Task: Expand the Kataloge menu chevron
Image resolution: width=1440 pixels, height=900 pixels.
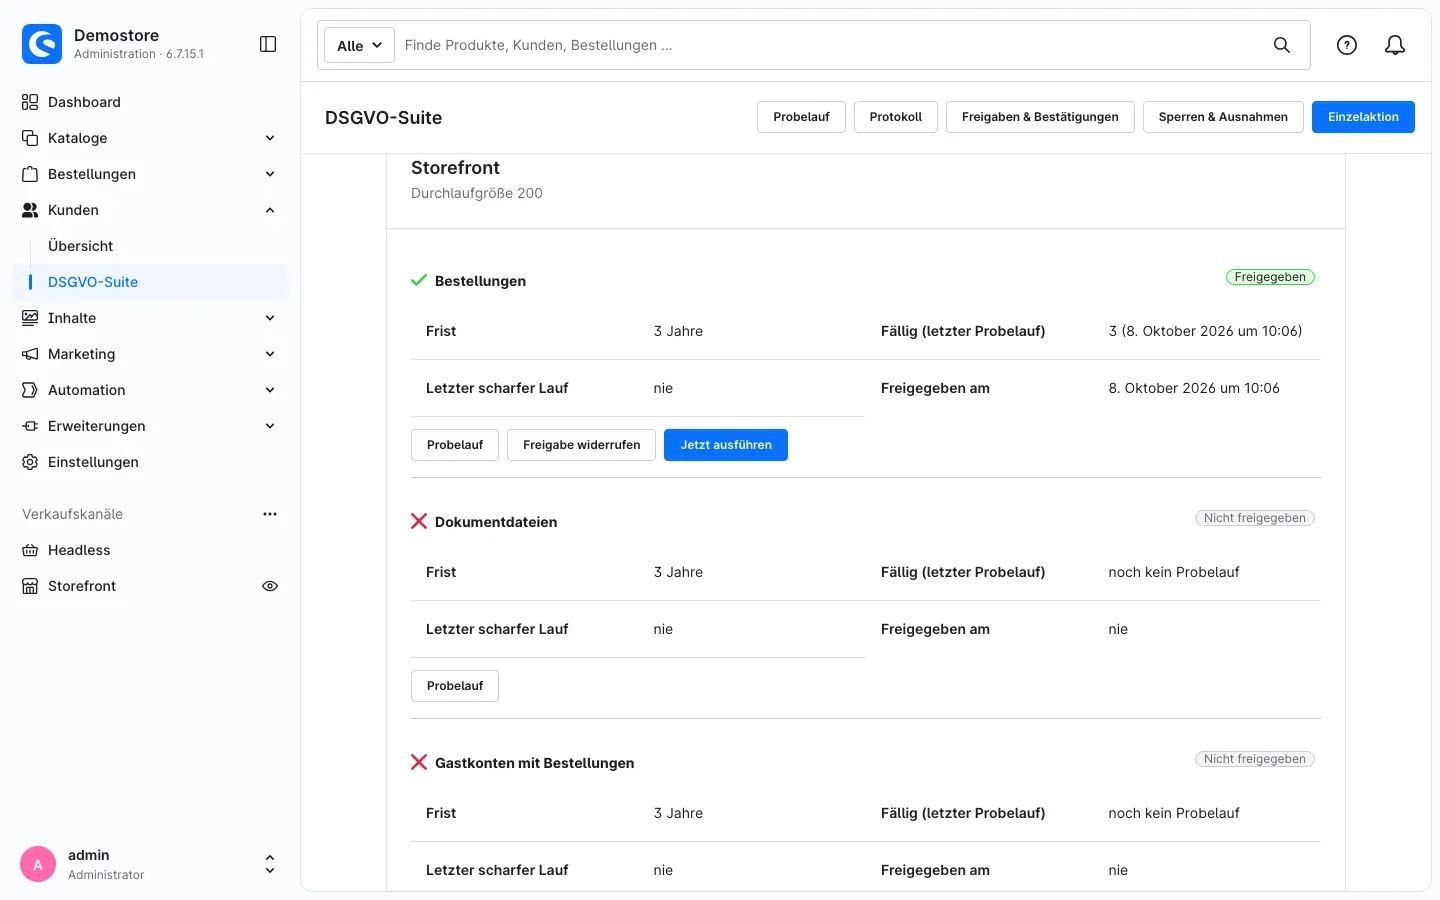Action: click(x=270, y=138)
